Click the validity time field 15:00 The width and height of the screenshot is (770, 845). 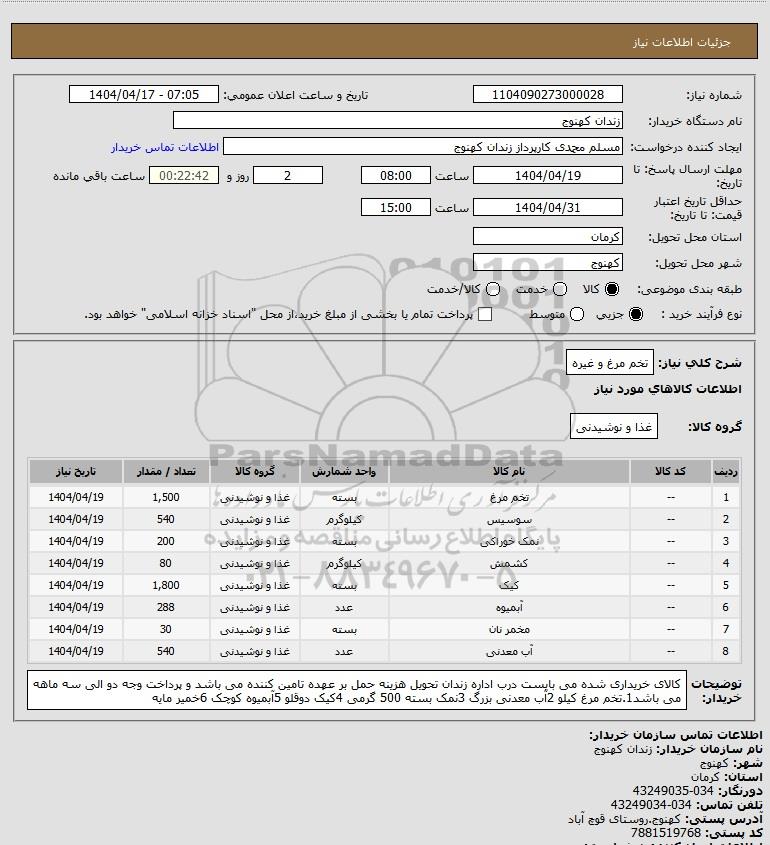[x=396, y=207]
